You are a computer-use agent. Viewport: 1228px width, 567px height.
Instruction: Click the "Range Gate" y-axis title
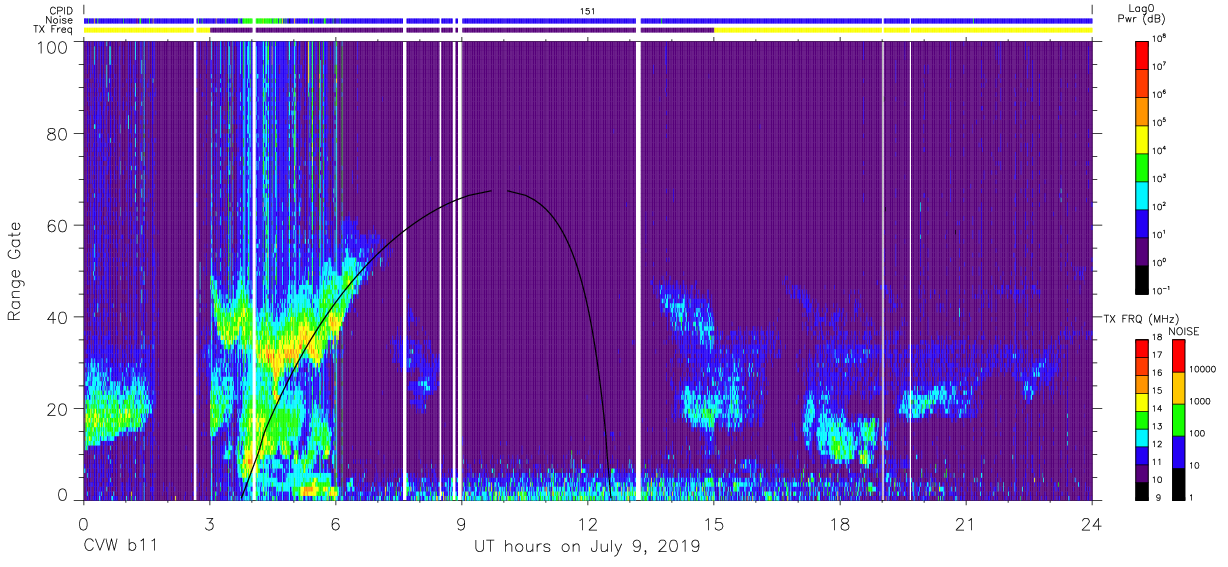pos(15,271)
